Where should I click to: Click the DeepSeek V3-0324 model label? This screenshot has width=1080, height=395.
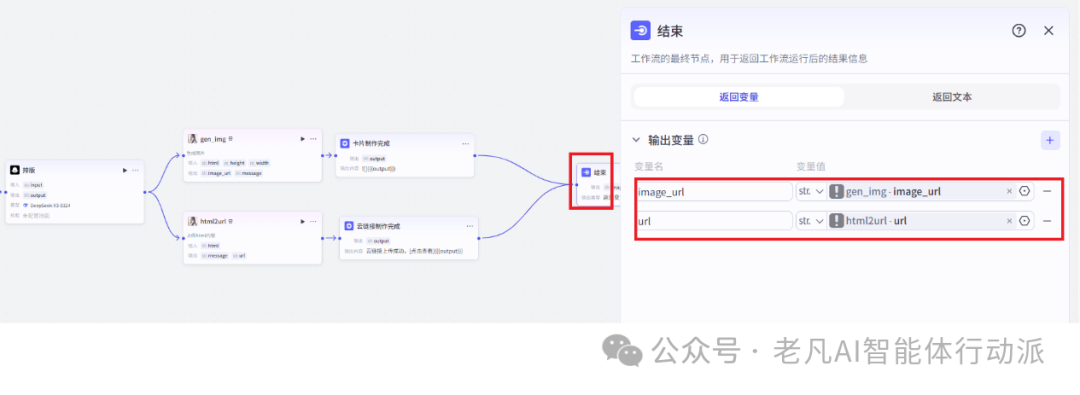pyautogui.click(x=50, y=205)
